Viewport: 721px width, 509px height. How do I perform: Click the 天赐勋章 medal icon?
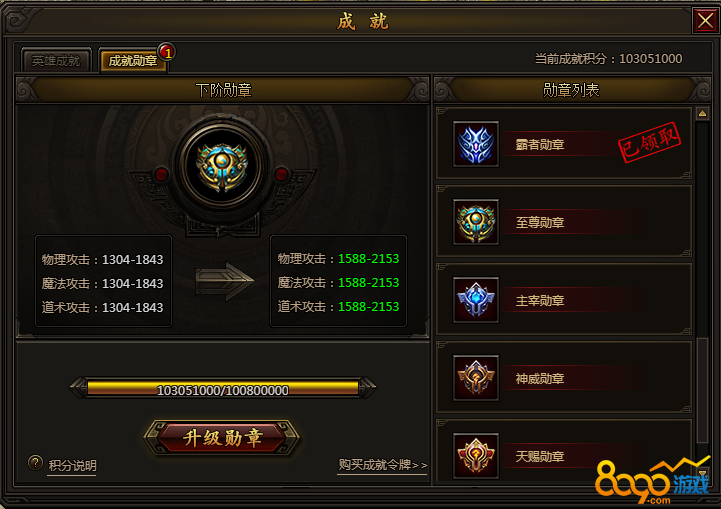(x=475, y=456)
